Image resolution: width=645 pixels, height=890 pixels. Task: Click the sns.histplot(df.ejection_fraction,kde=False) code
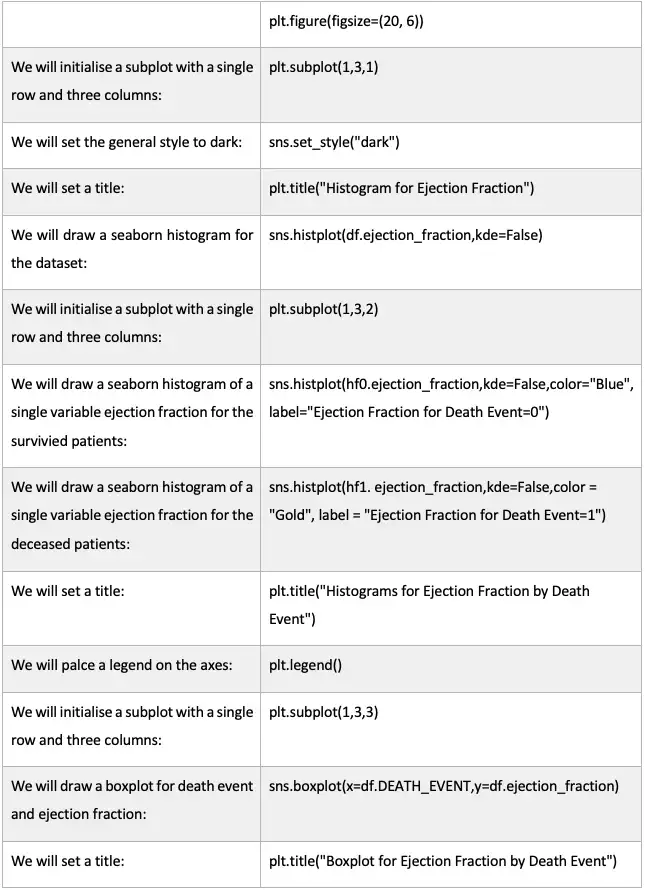point(406,235)
